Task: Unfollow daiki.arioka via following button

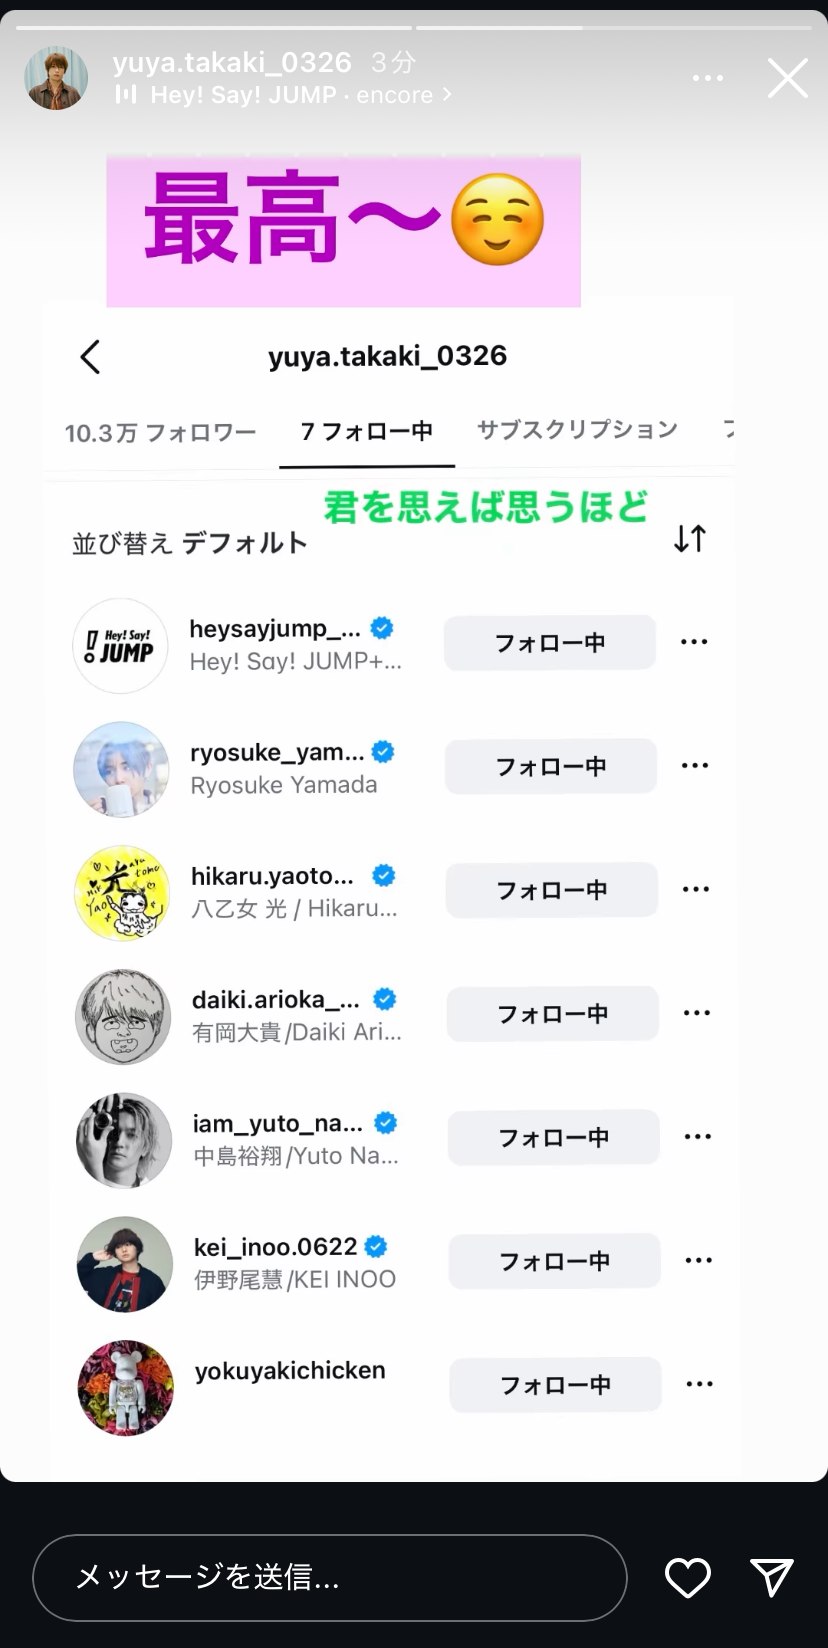Action: click(x=553, y=1014)
